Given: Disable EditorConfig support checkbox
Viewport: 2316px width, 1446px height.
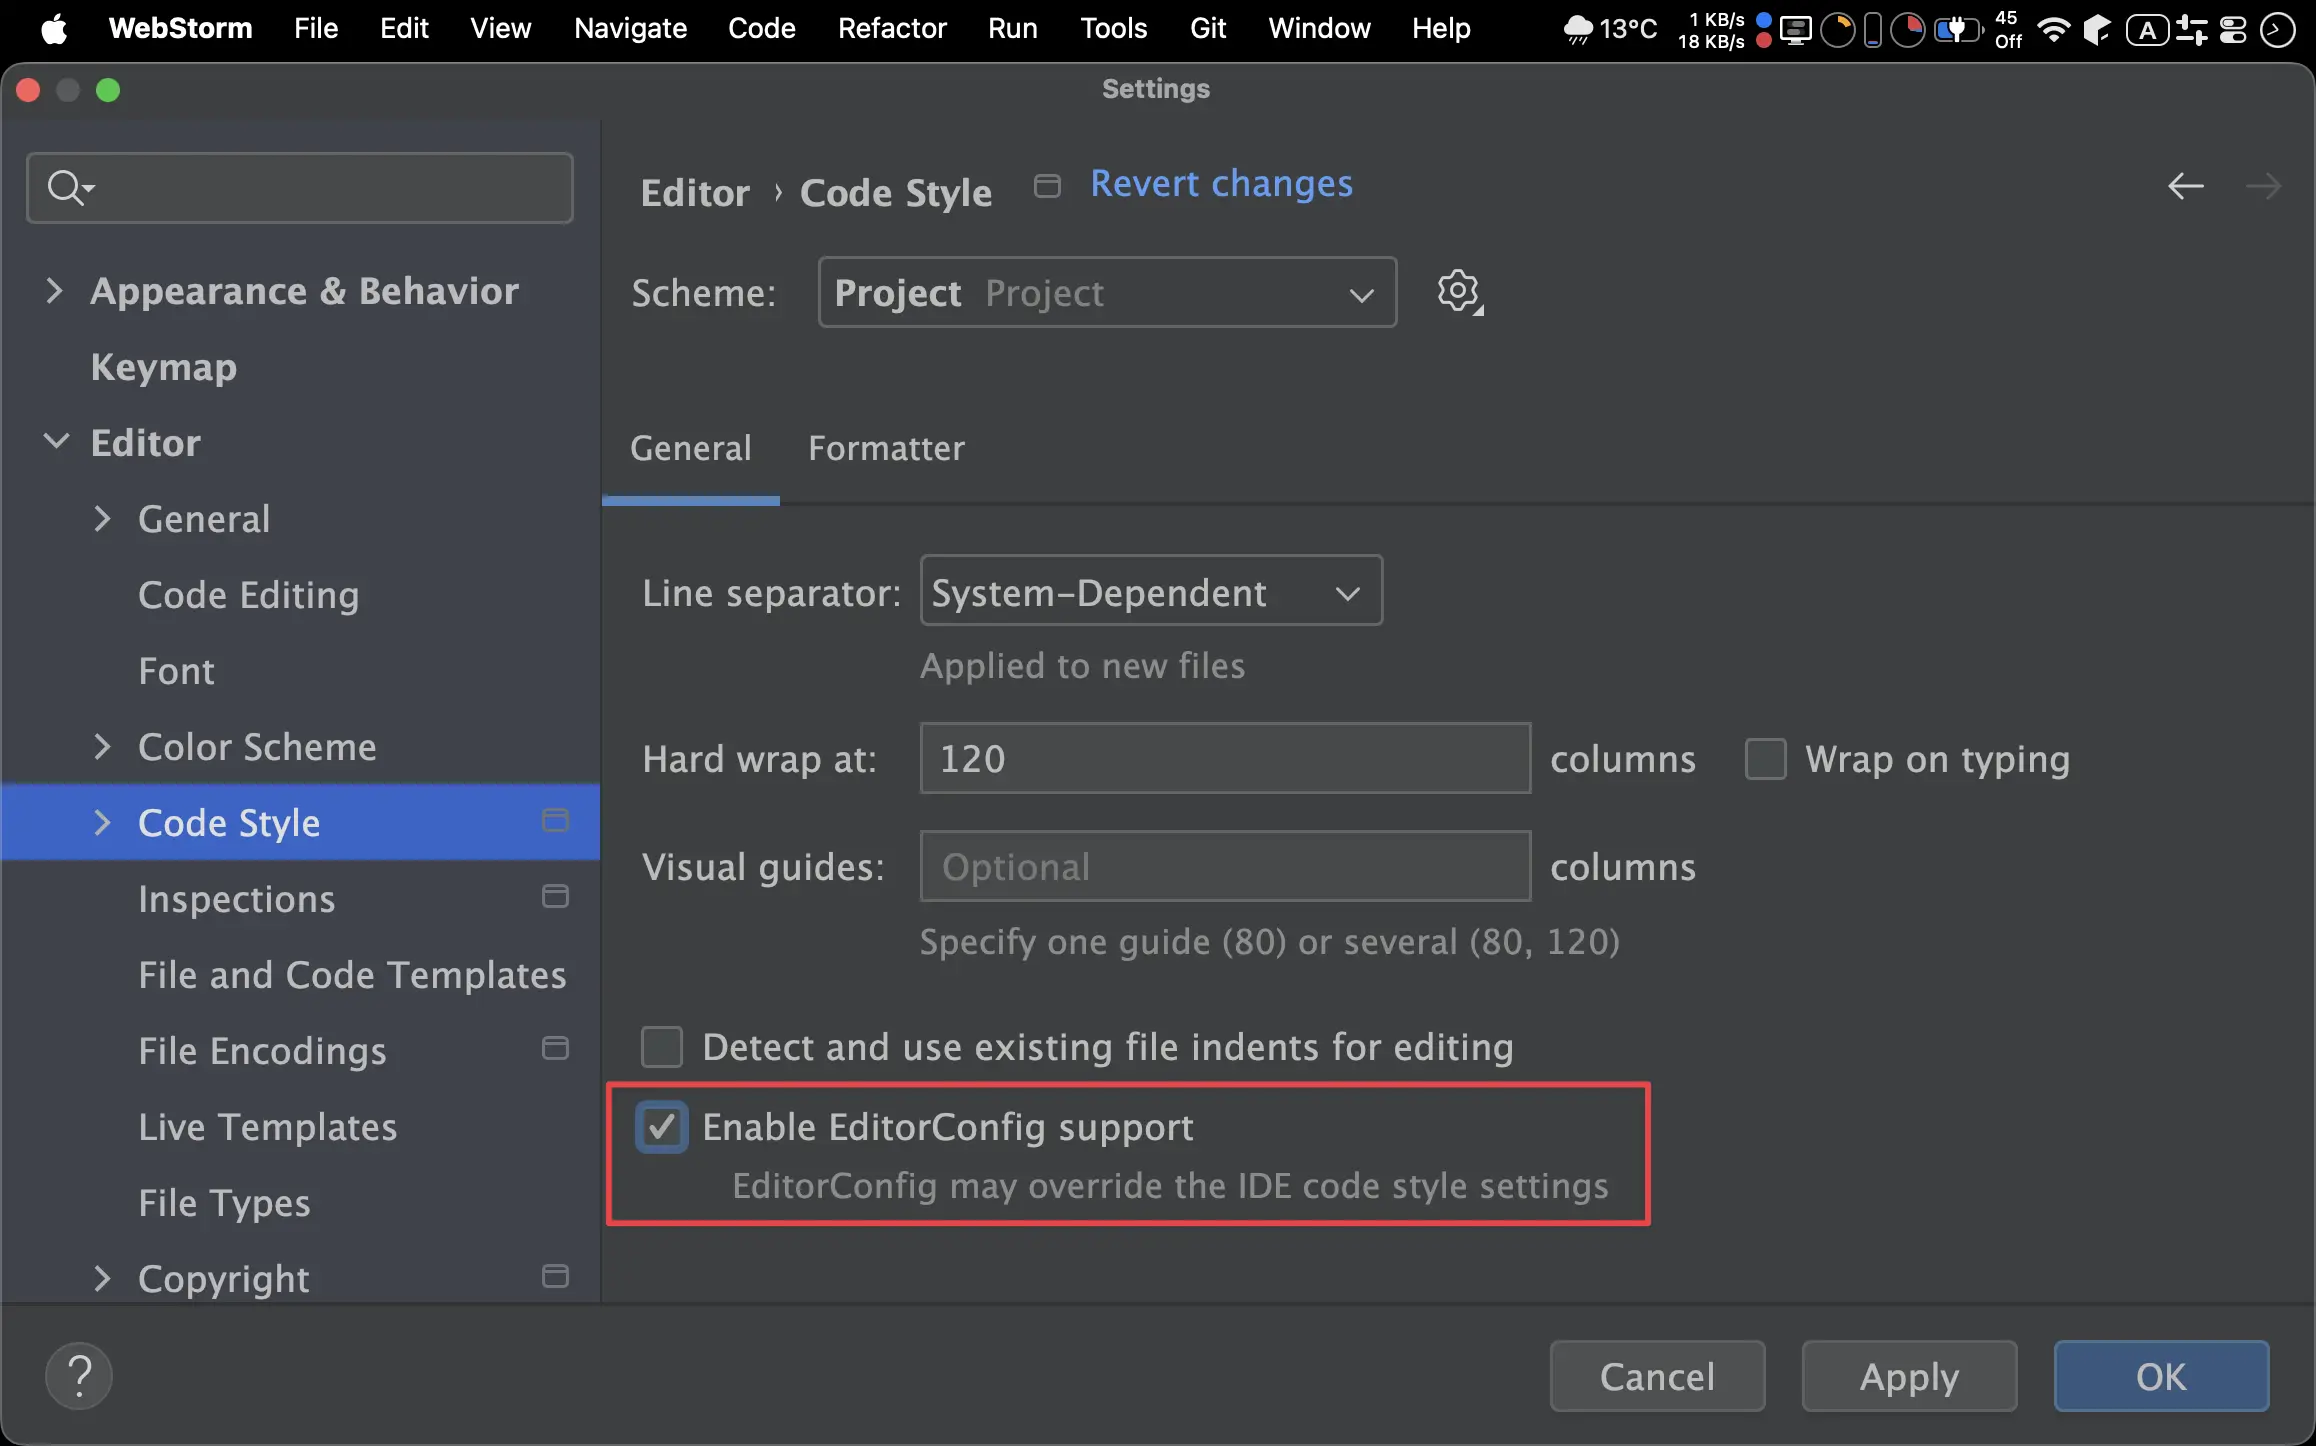Looking at the screenshot, I should coord(662,1127).
